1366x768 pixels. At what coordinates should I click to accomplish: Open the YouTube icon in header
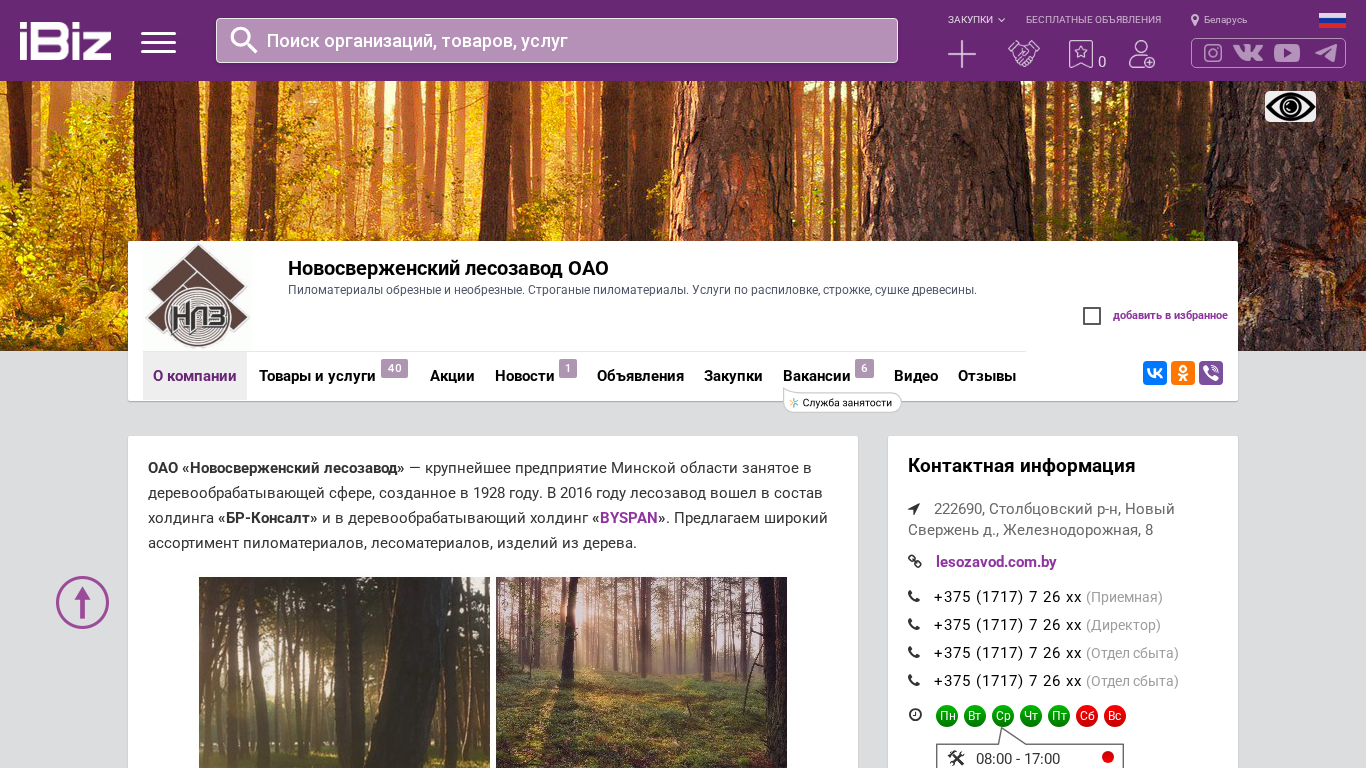click(x=1287, y=53)
